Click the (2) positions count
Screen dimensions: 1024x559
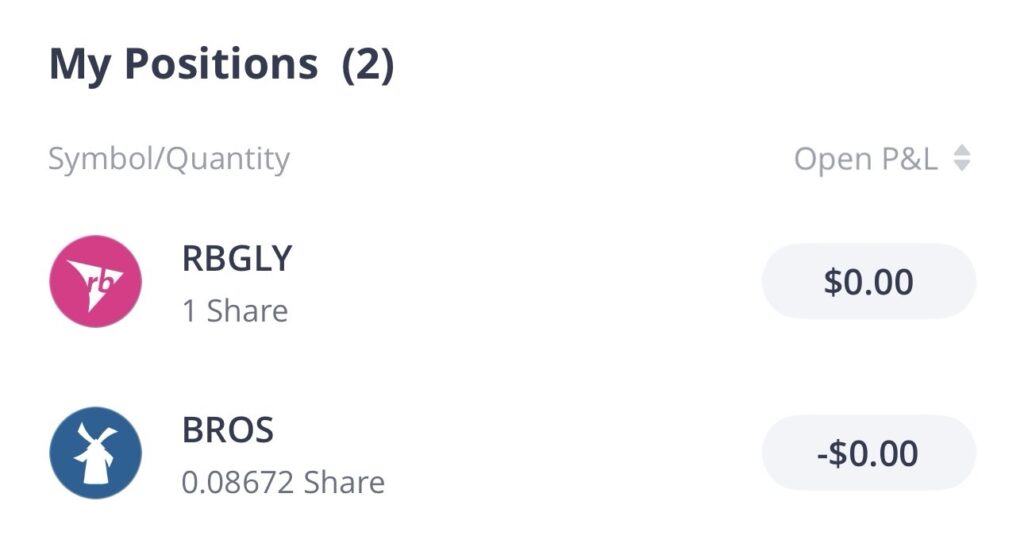(368, 65)
